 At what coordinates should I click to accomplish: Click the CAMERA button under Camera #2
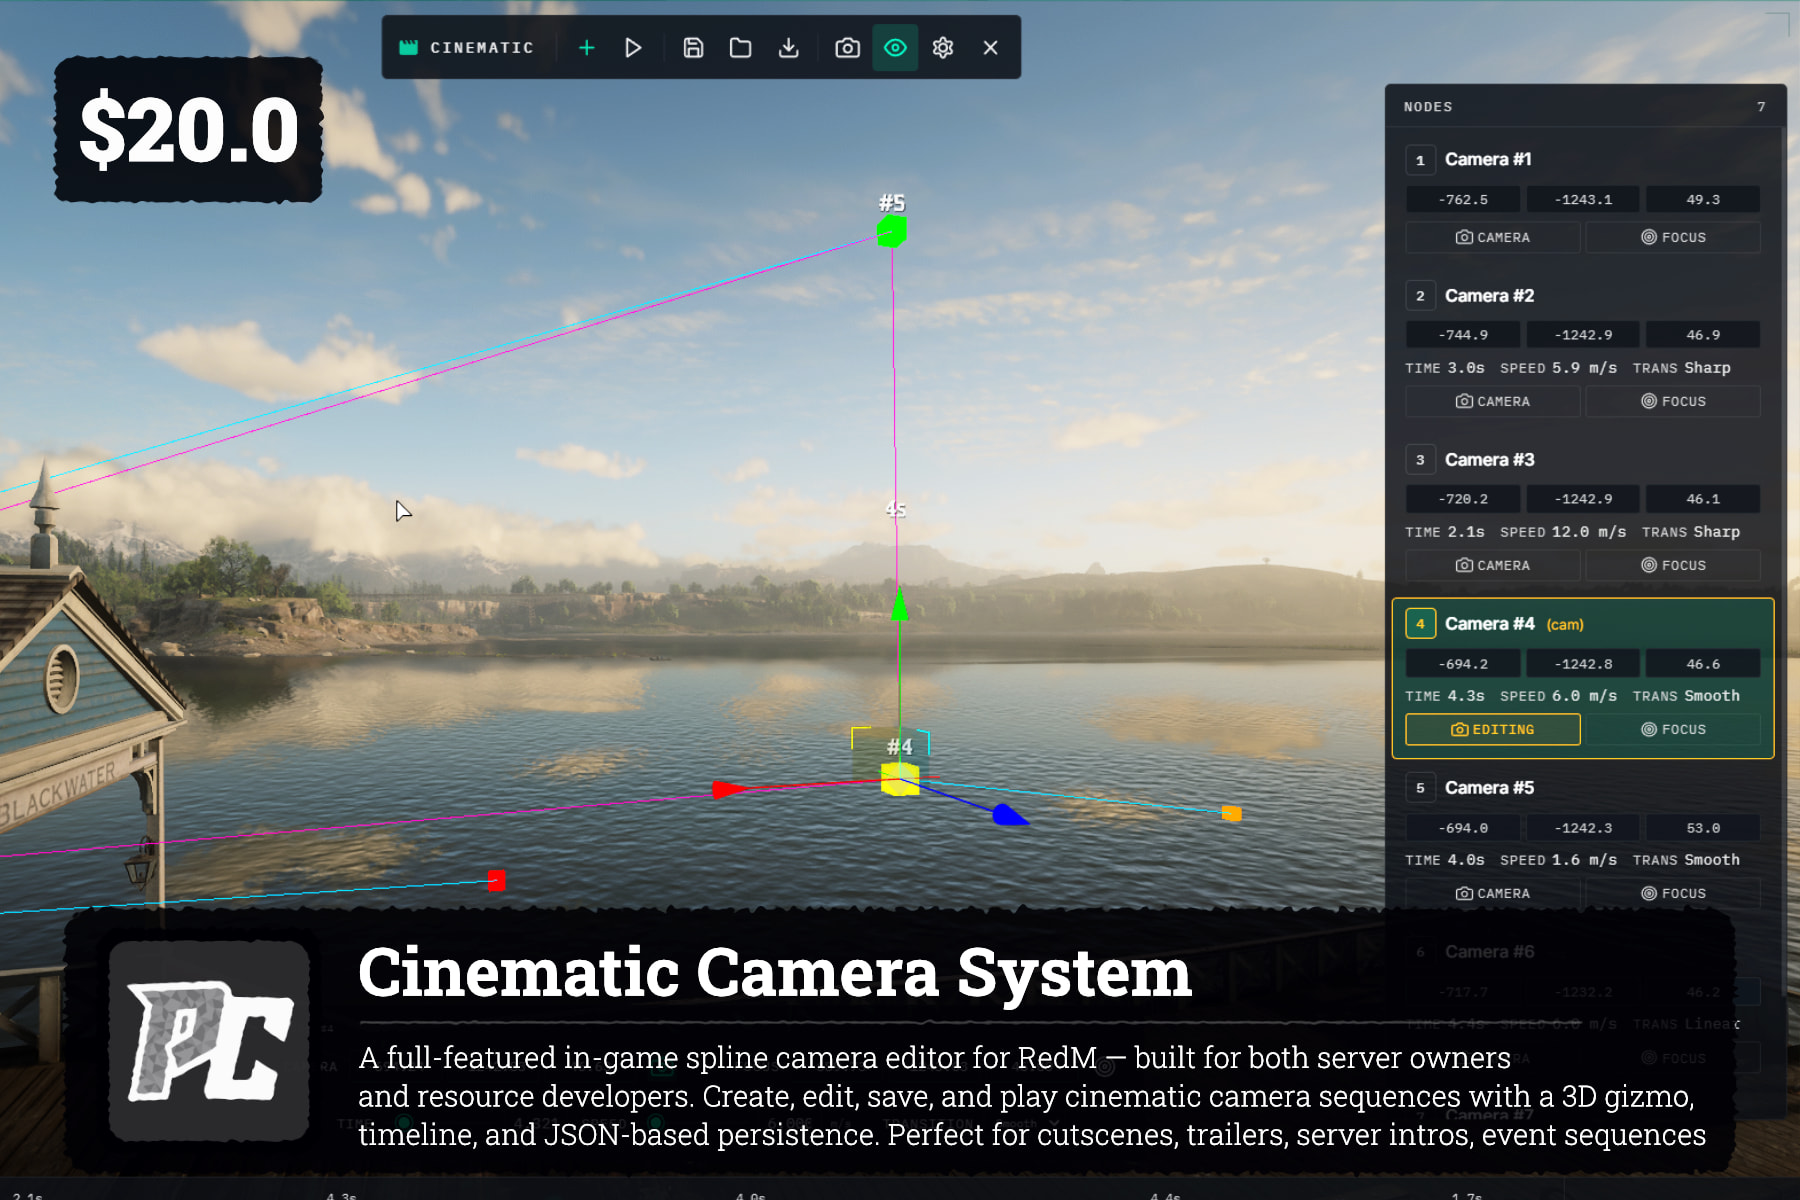click(x=1493, y=401)
